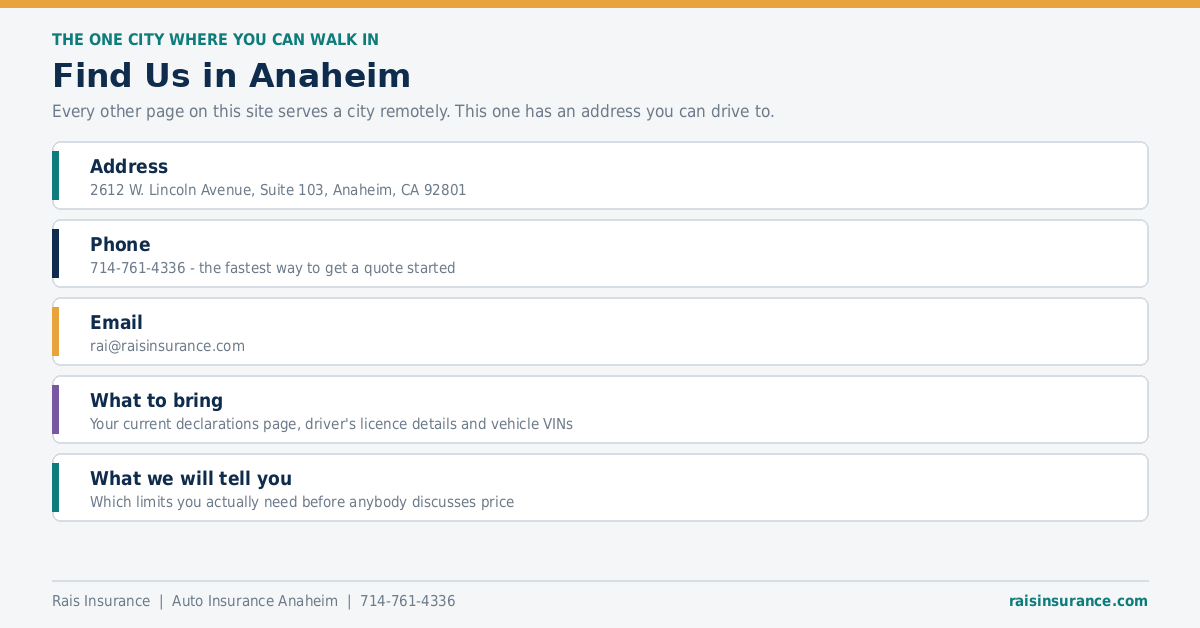Click the teal accent bar on the Address card

[56, 176]
